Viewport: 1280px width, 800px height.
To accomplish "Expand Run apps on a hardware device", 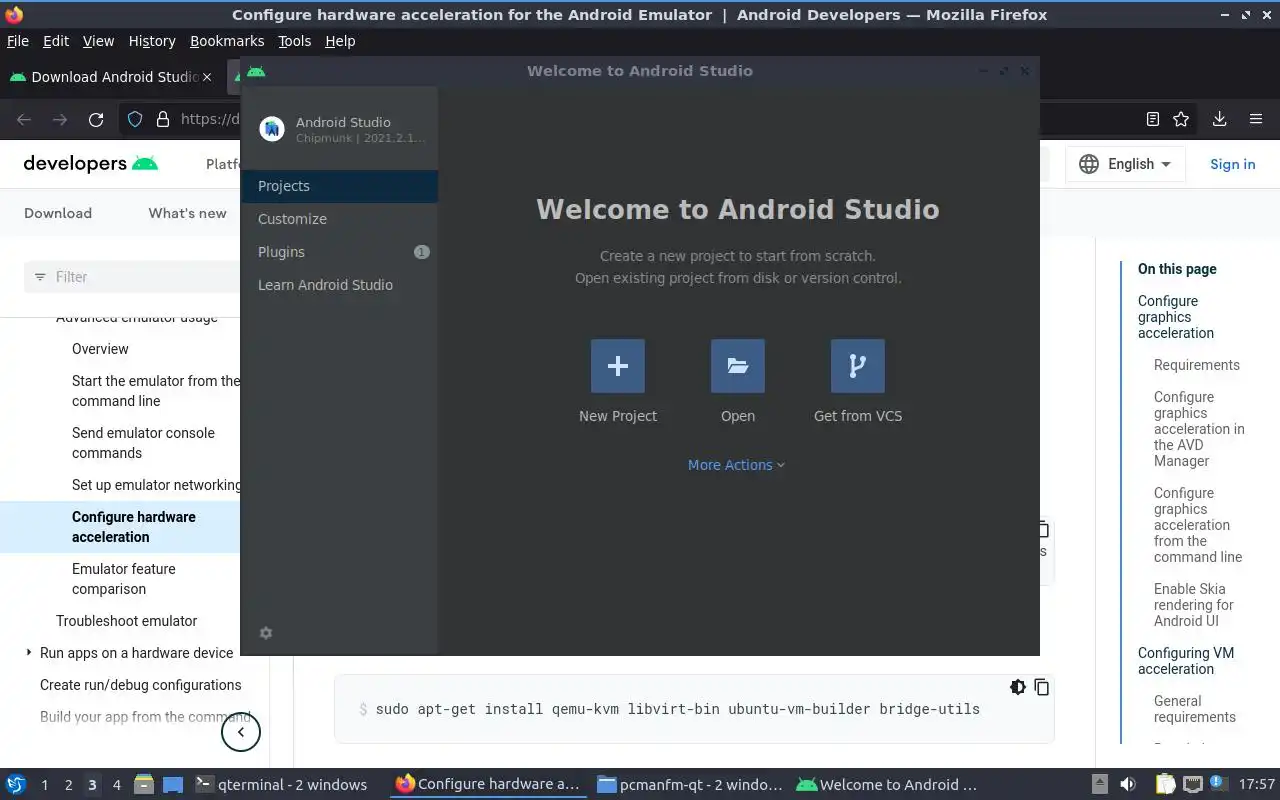I will 29,653.
